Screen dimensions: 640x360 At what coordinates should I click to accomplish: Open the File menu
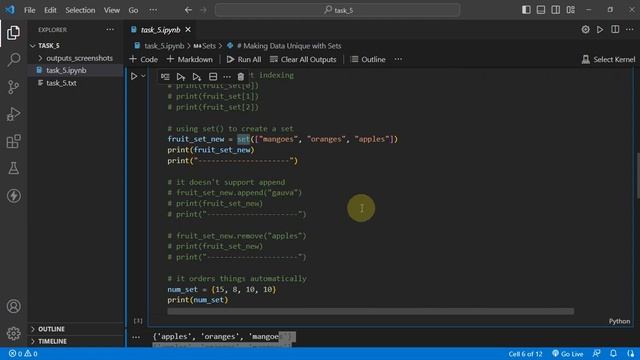click(x=29, y=10)
